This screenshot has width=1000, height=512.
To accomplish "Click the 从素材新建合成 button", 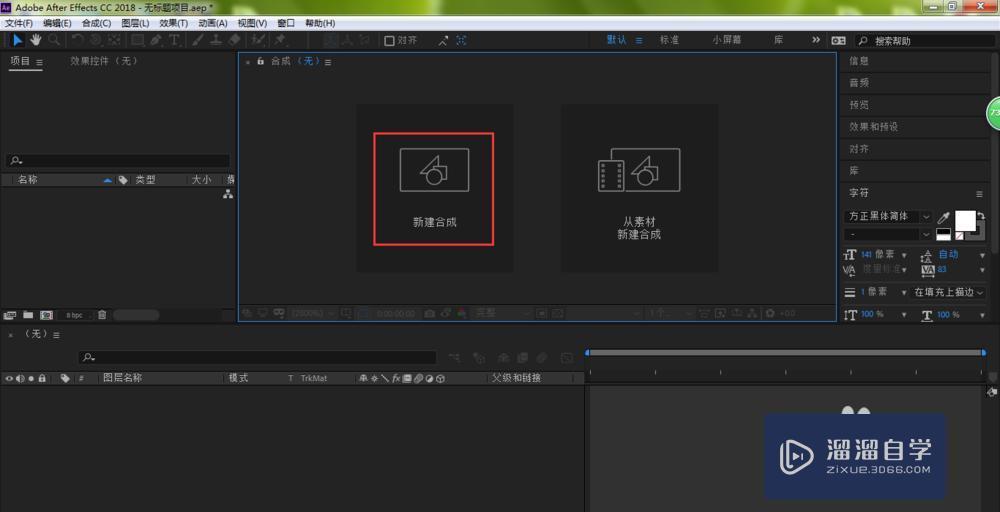I will [x=639, y=188].
